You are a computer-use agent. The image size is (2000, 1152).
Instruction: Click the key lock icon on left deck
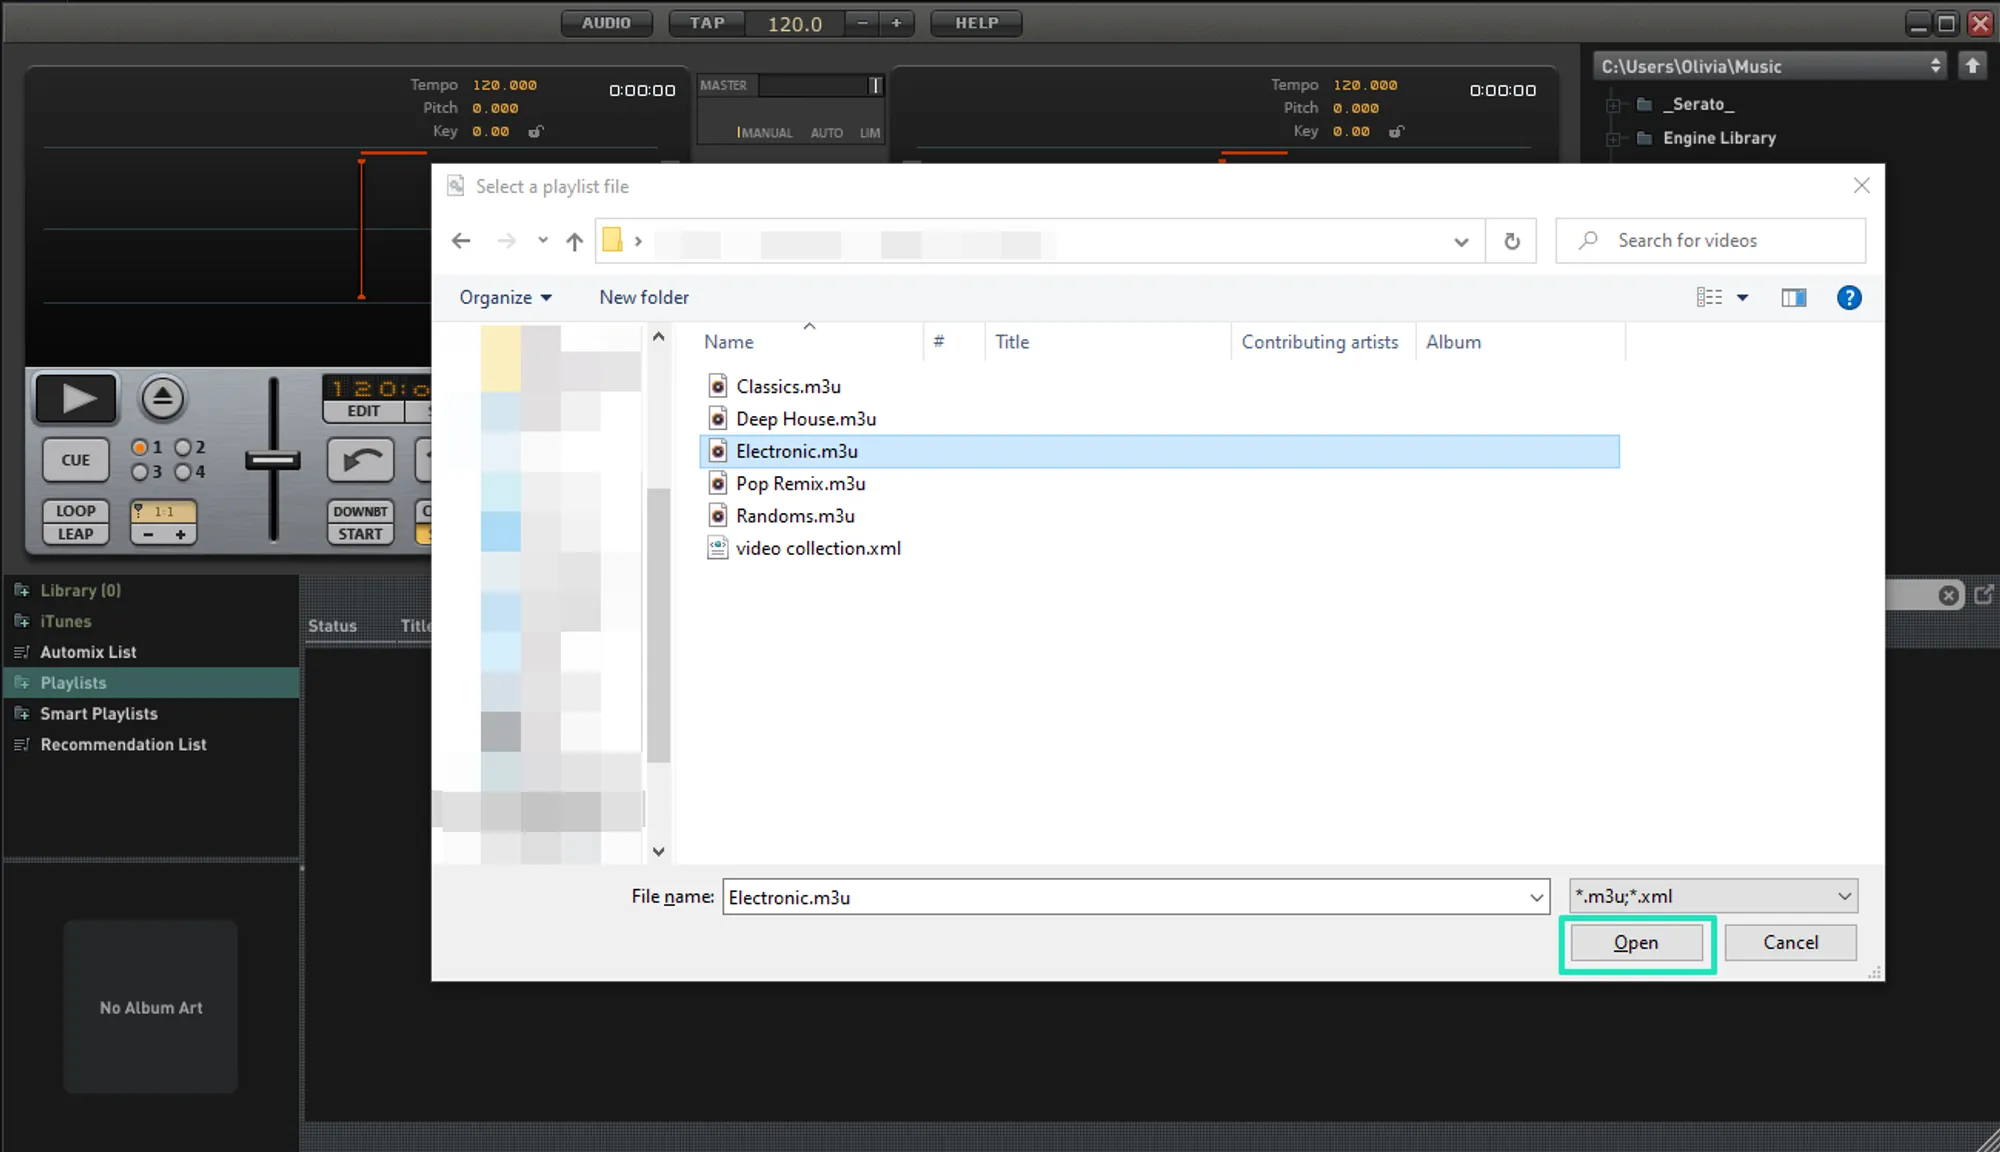coord(536,131)
